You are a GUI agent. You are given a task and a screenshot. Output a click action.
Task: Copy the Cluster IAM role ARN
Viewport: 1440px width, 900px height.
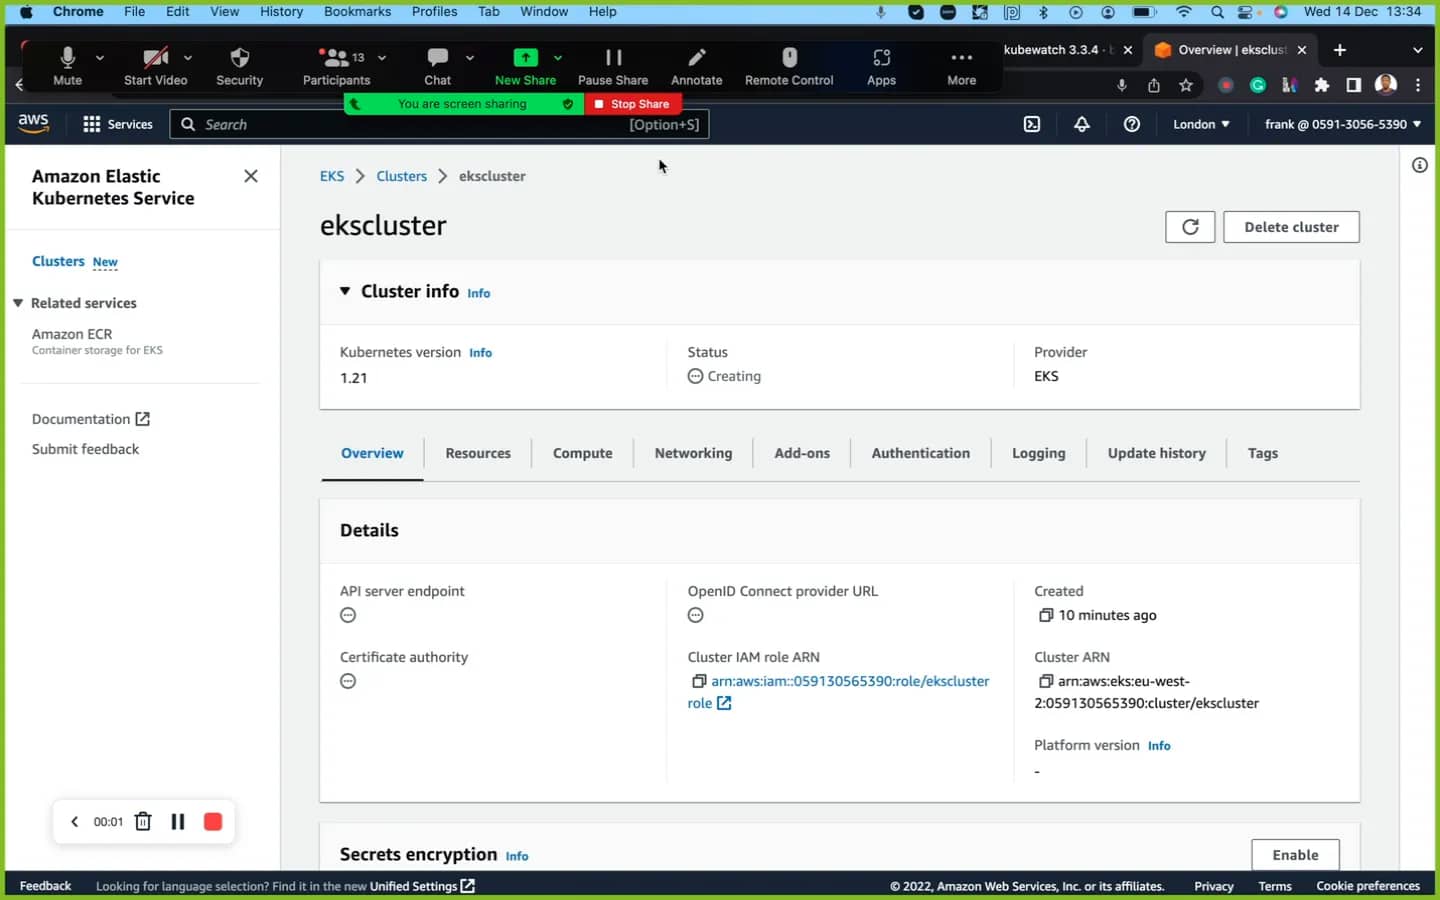coord(699,681)
